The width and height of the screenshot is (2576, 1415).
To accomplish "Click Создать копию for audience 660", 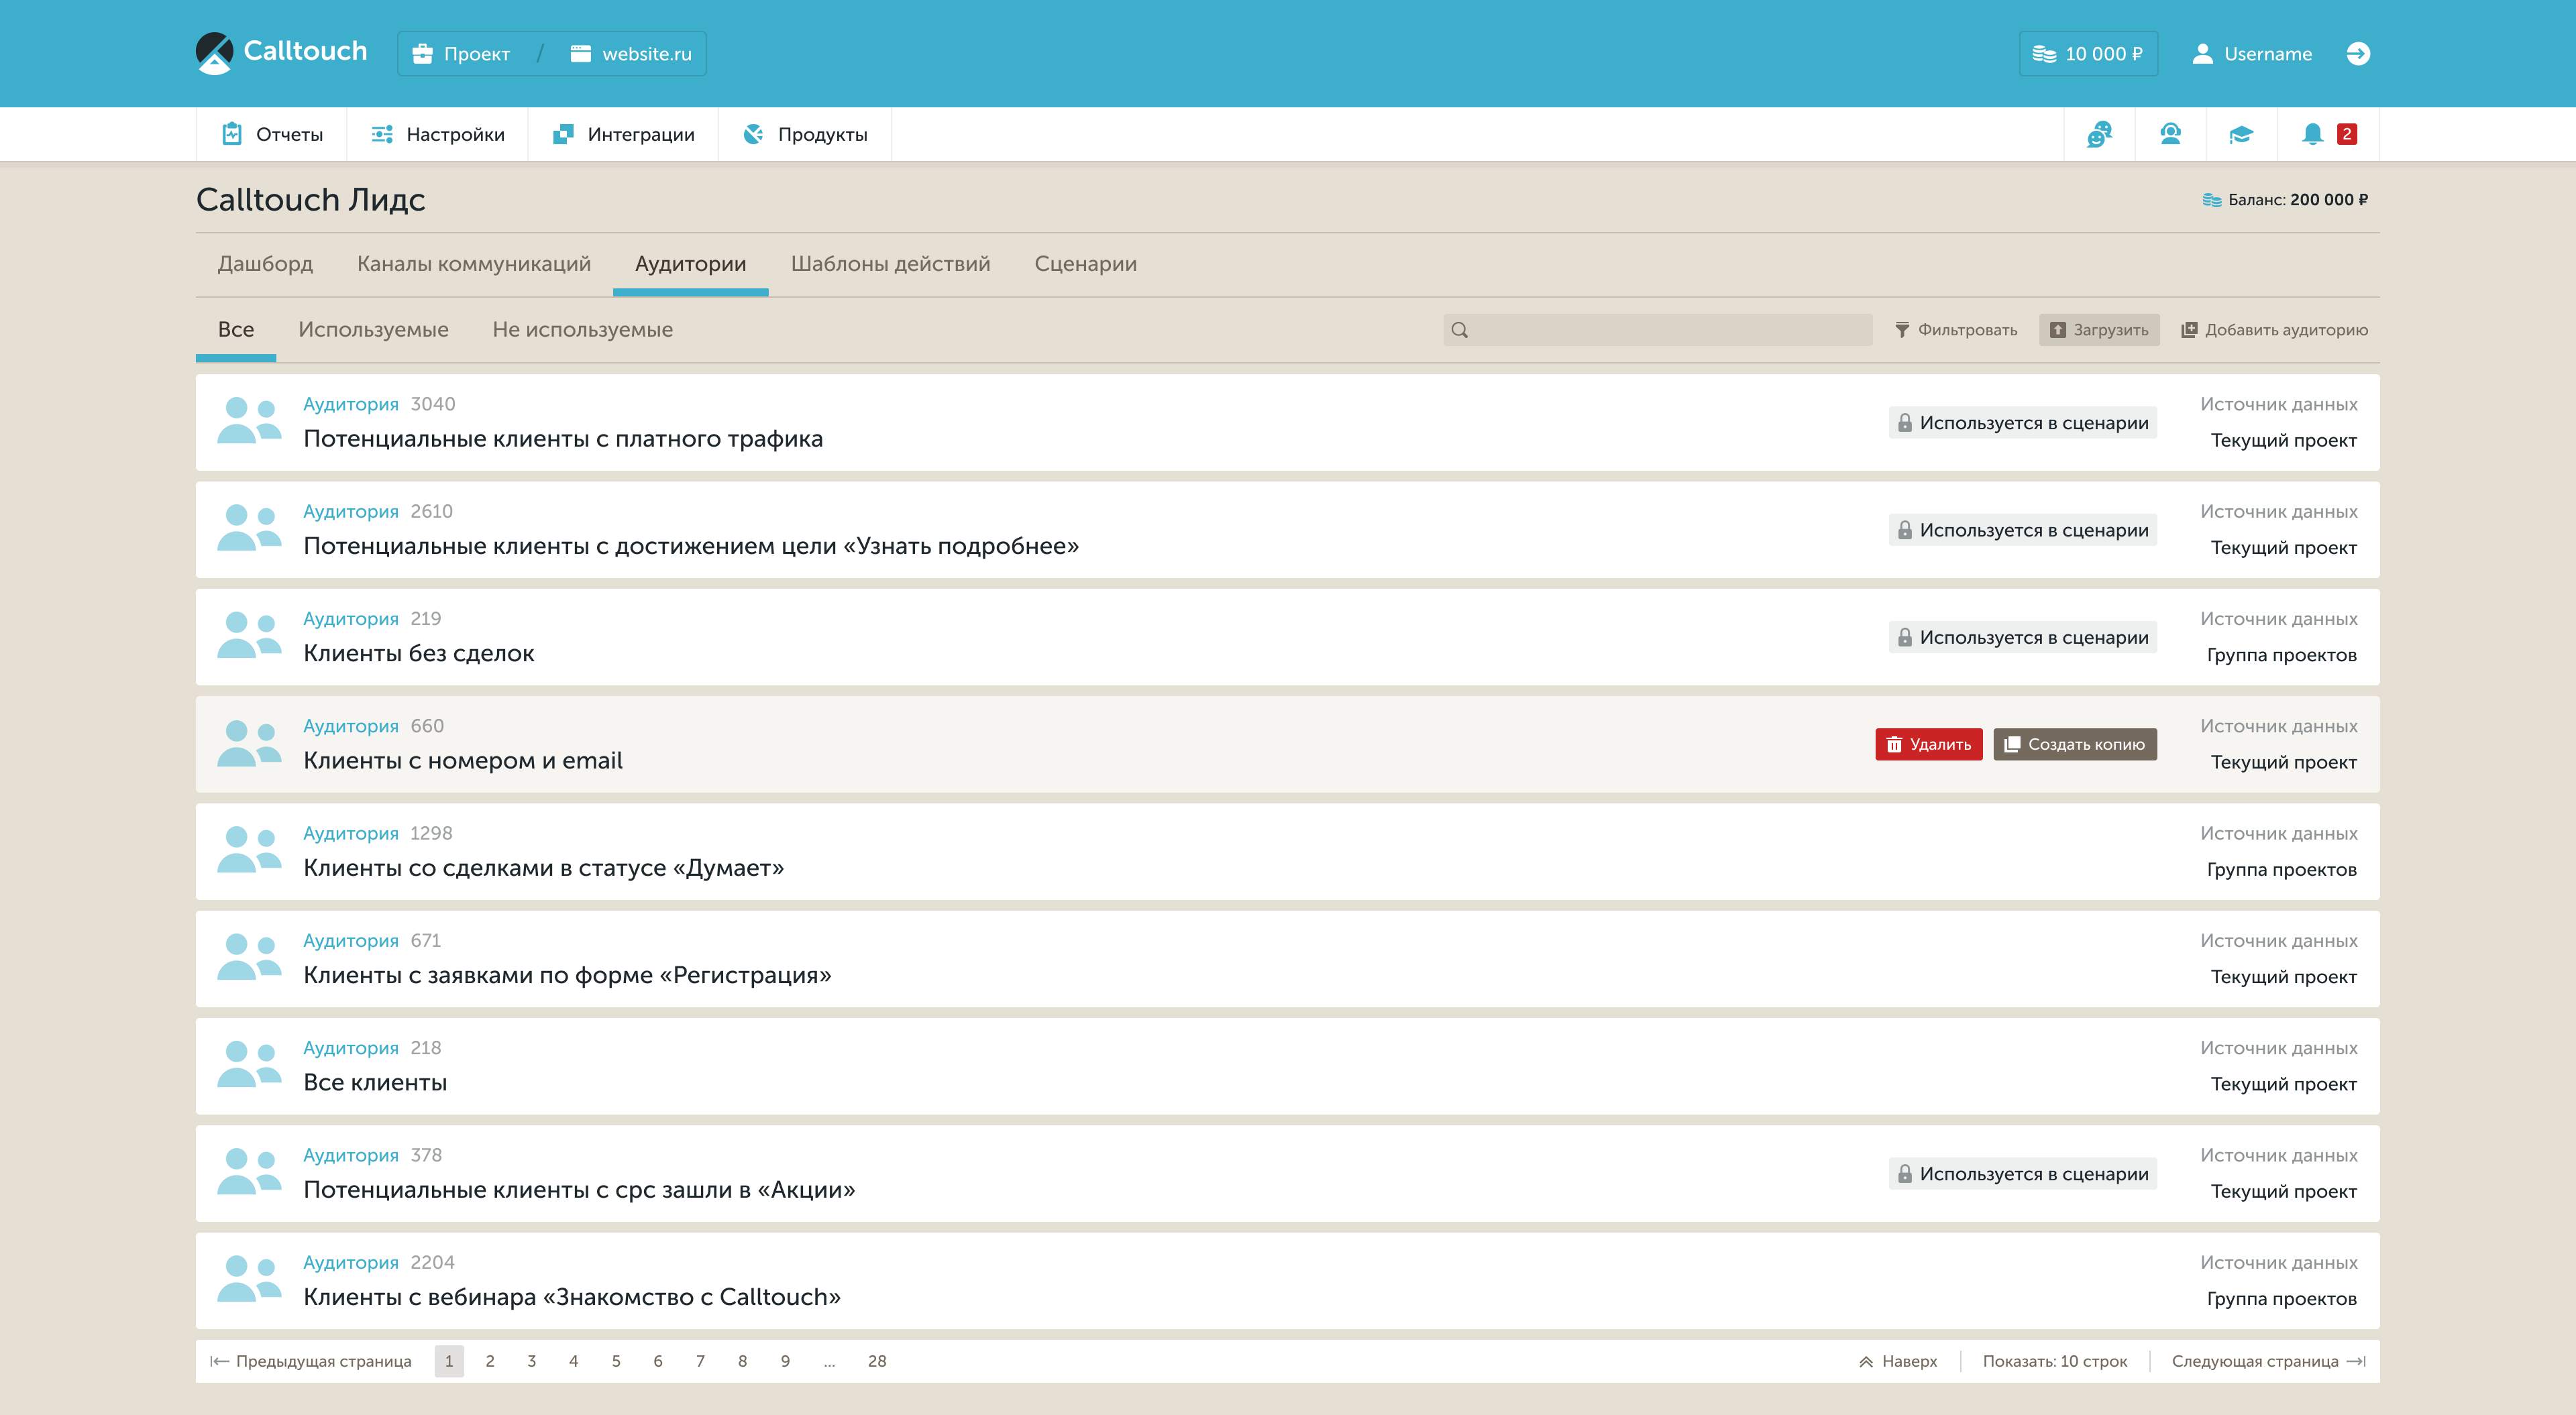I will (x=2075, y=744).
